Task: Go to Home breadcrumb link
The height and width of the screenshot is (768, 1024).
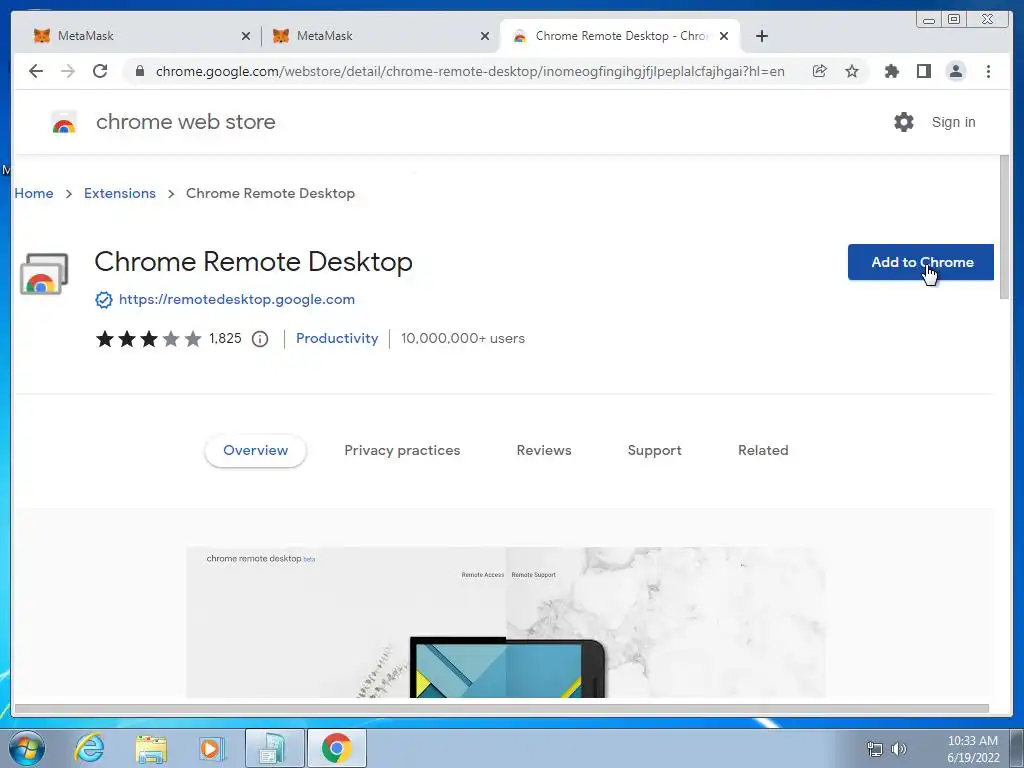Action: [34, 193]
